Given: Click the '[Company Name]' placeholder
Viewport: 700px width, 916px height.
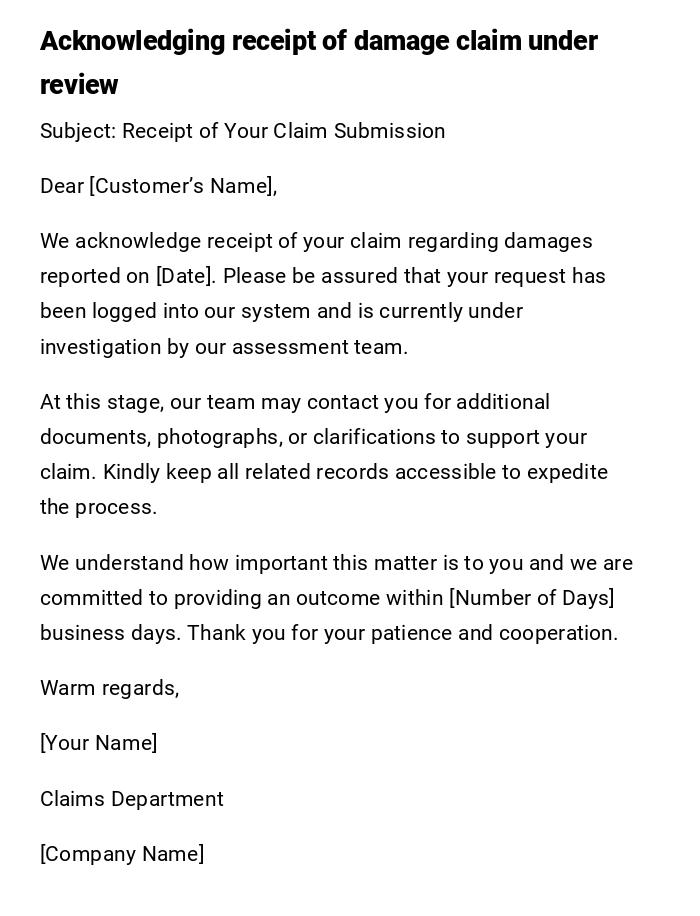Looking at the screenshot, I should point(122,854).
